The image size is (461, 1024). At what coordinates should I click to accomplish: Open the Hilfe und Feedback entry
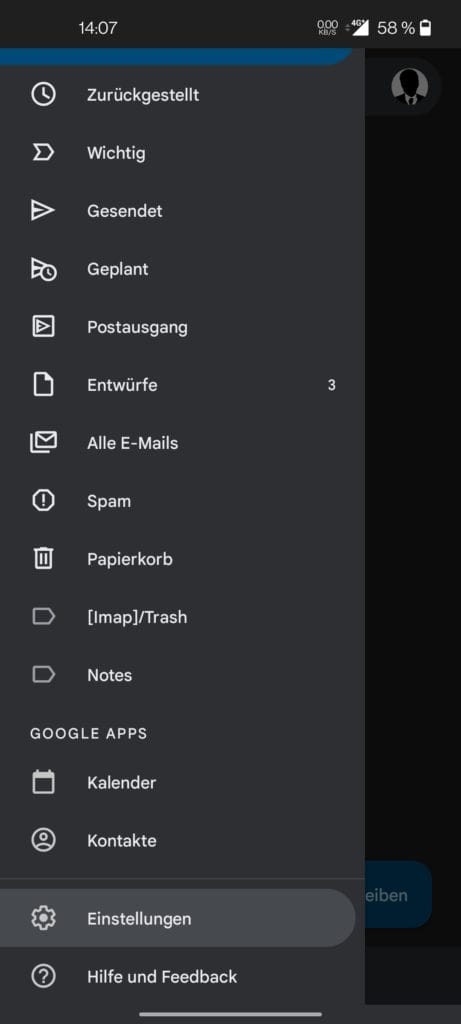(182, 976)
